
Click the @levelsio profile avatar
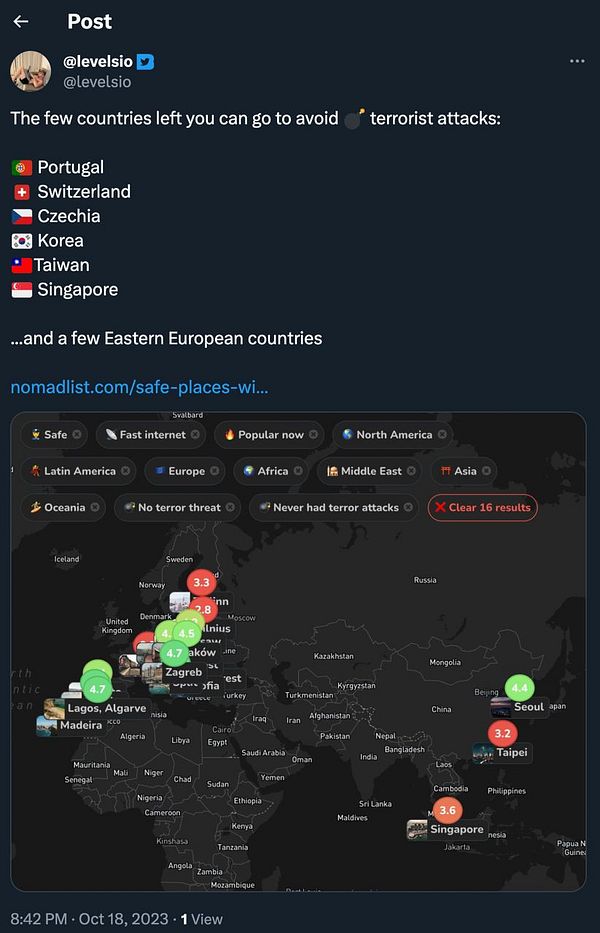pyautogui.click(x=31, y=70)
